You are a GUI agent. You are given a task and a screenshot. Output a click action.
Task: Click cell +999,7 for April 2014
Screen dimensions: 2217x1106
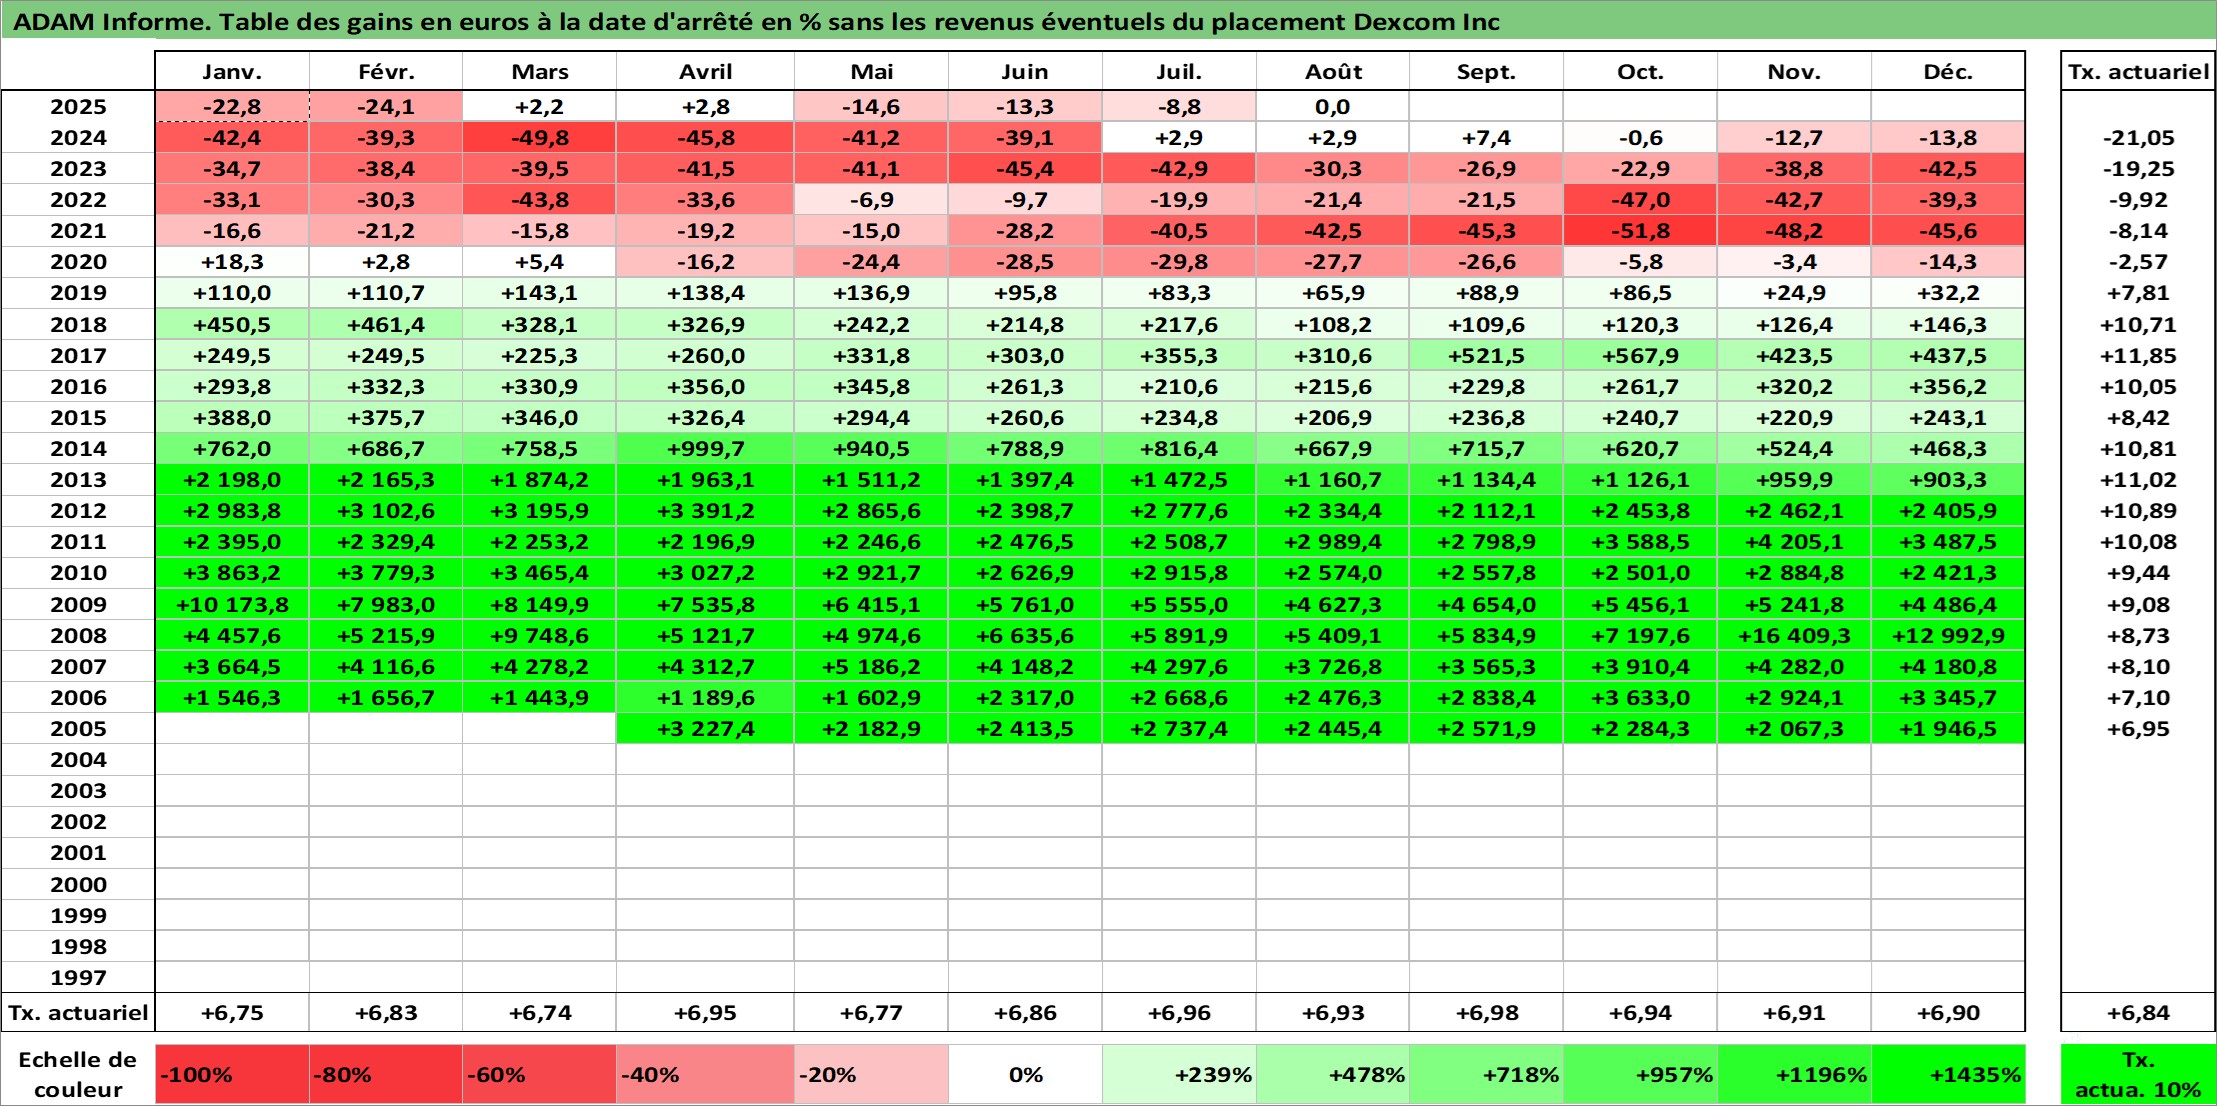tap(705, 449)
